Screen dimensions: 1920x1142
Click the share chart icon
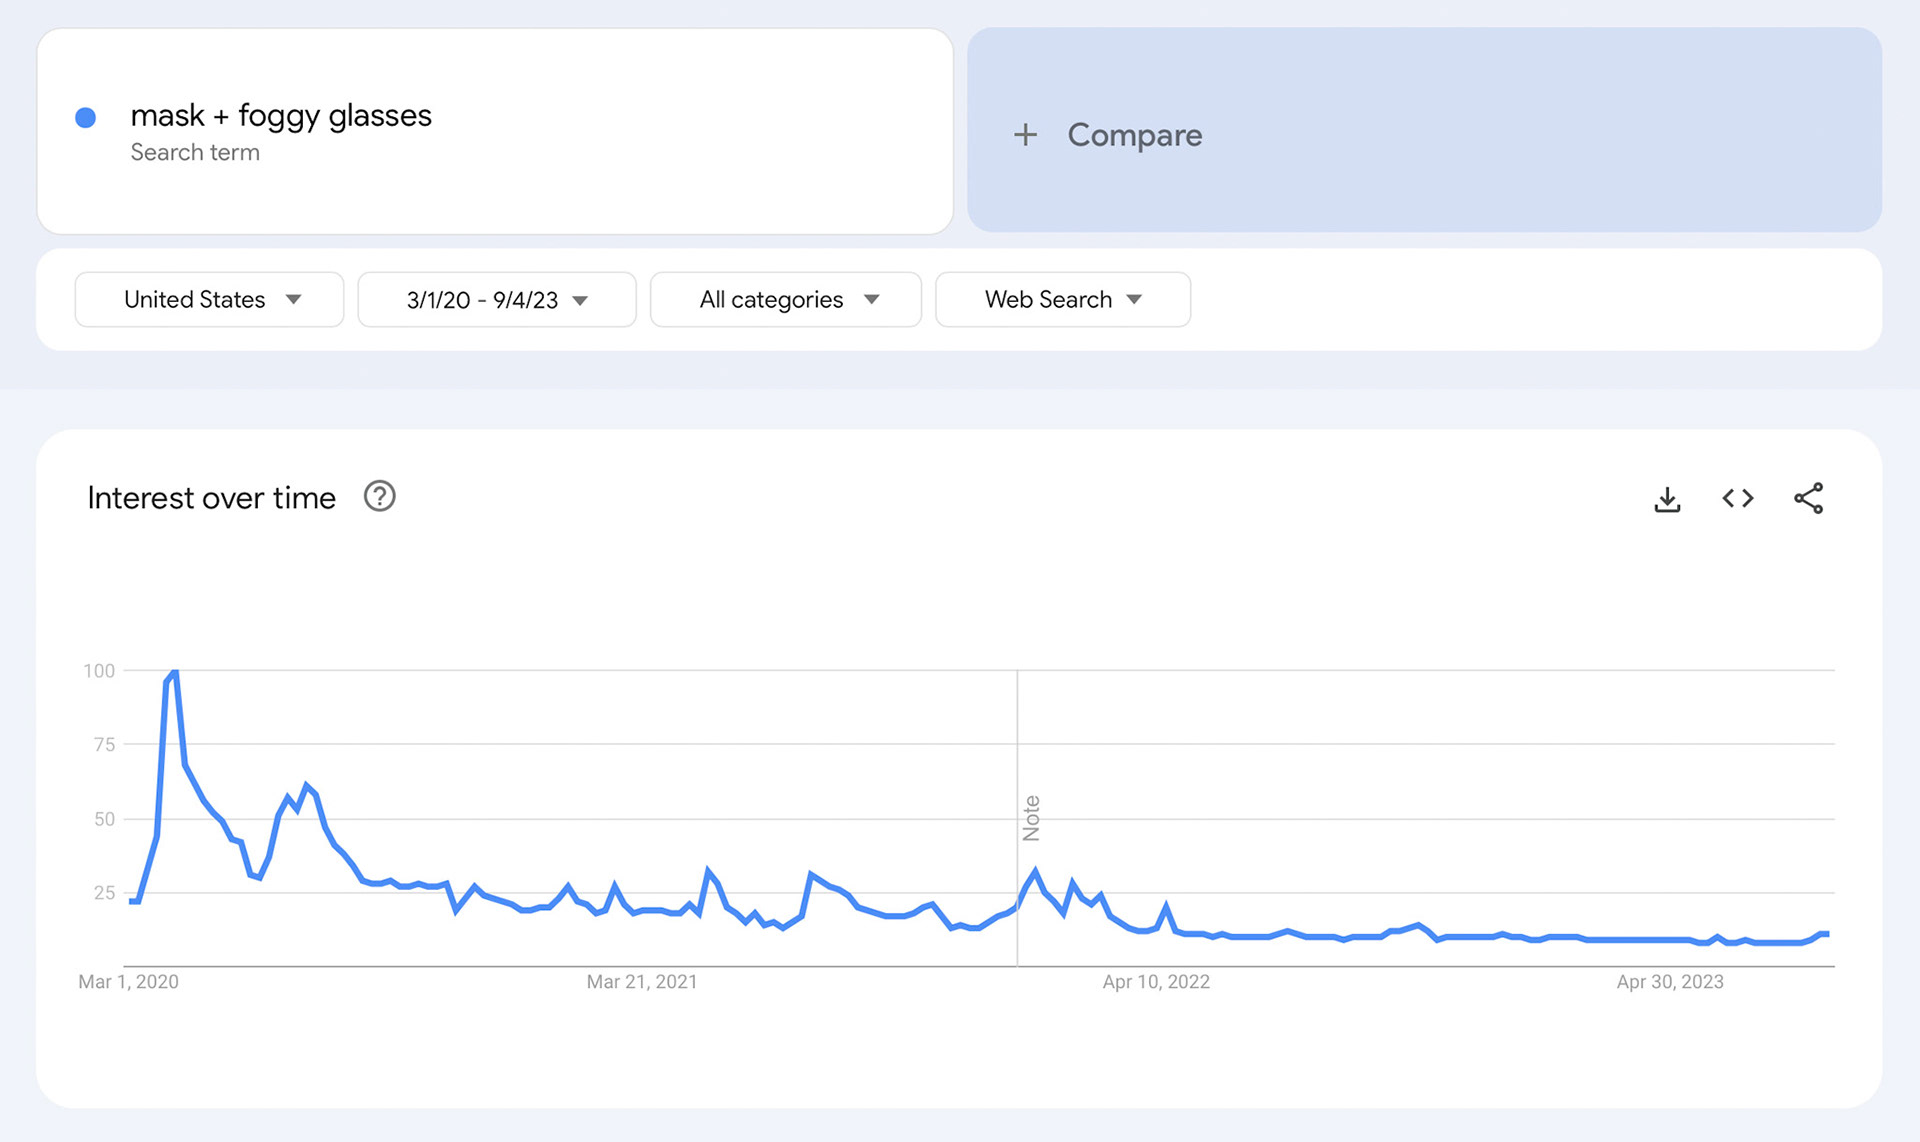(1808, 498)
